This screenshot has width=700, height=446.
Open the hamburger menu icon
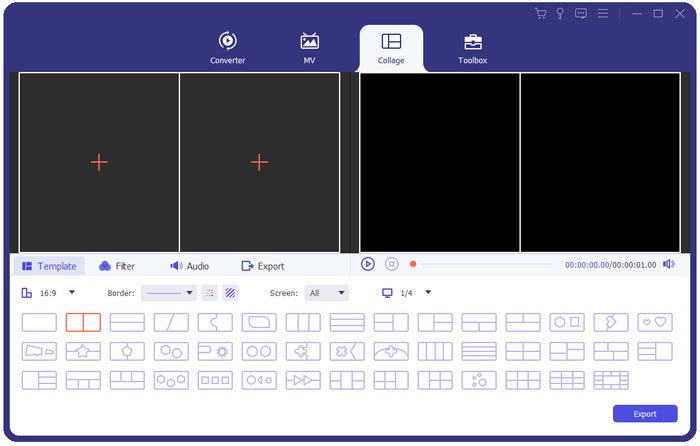(x=603, y=13)
